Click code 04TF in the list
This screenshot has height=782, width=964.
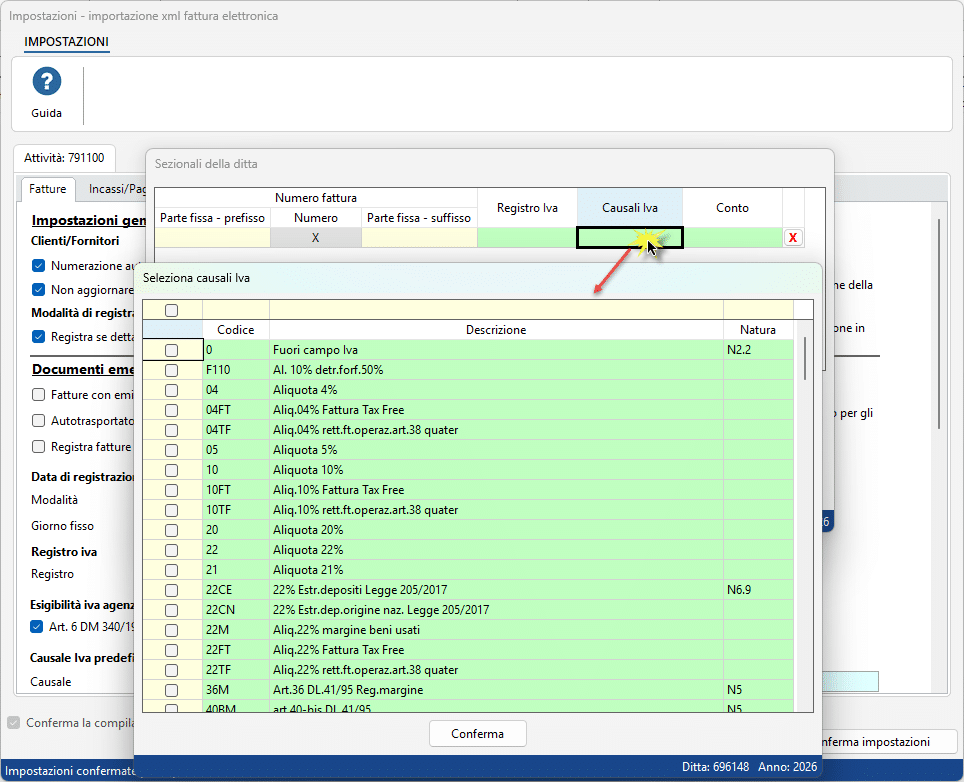click(219, 430)
